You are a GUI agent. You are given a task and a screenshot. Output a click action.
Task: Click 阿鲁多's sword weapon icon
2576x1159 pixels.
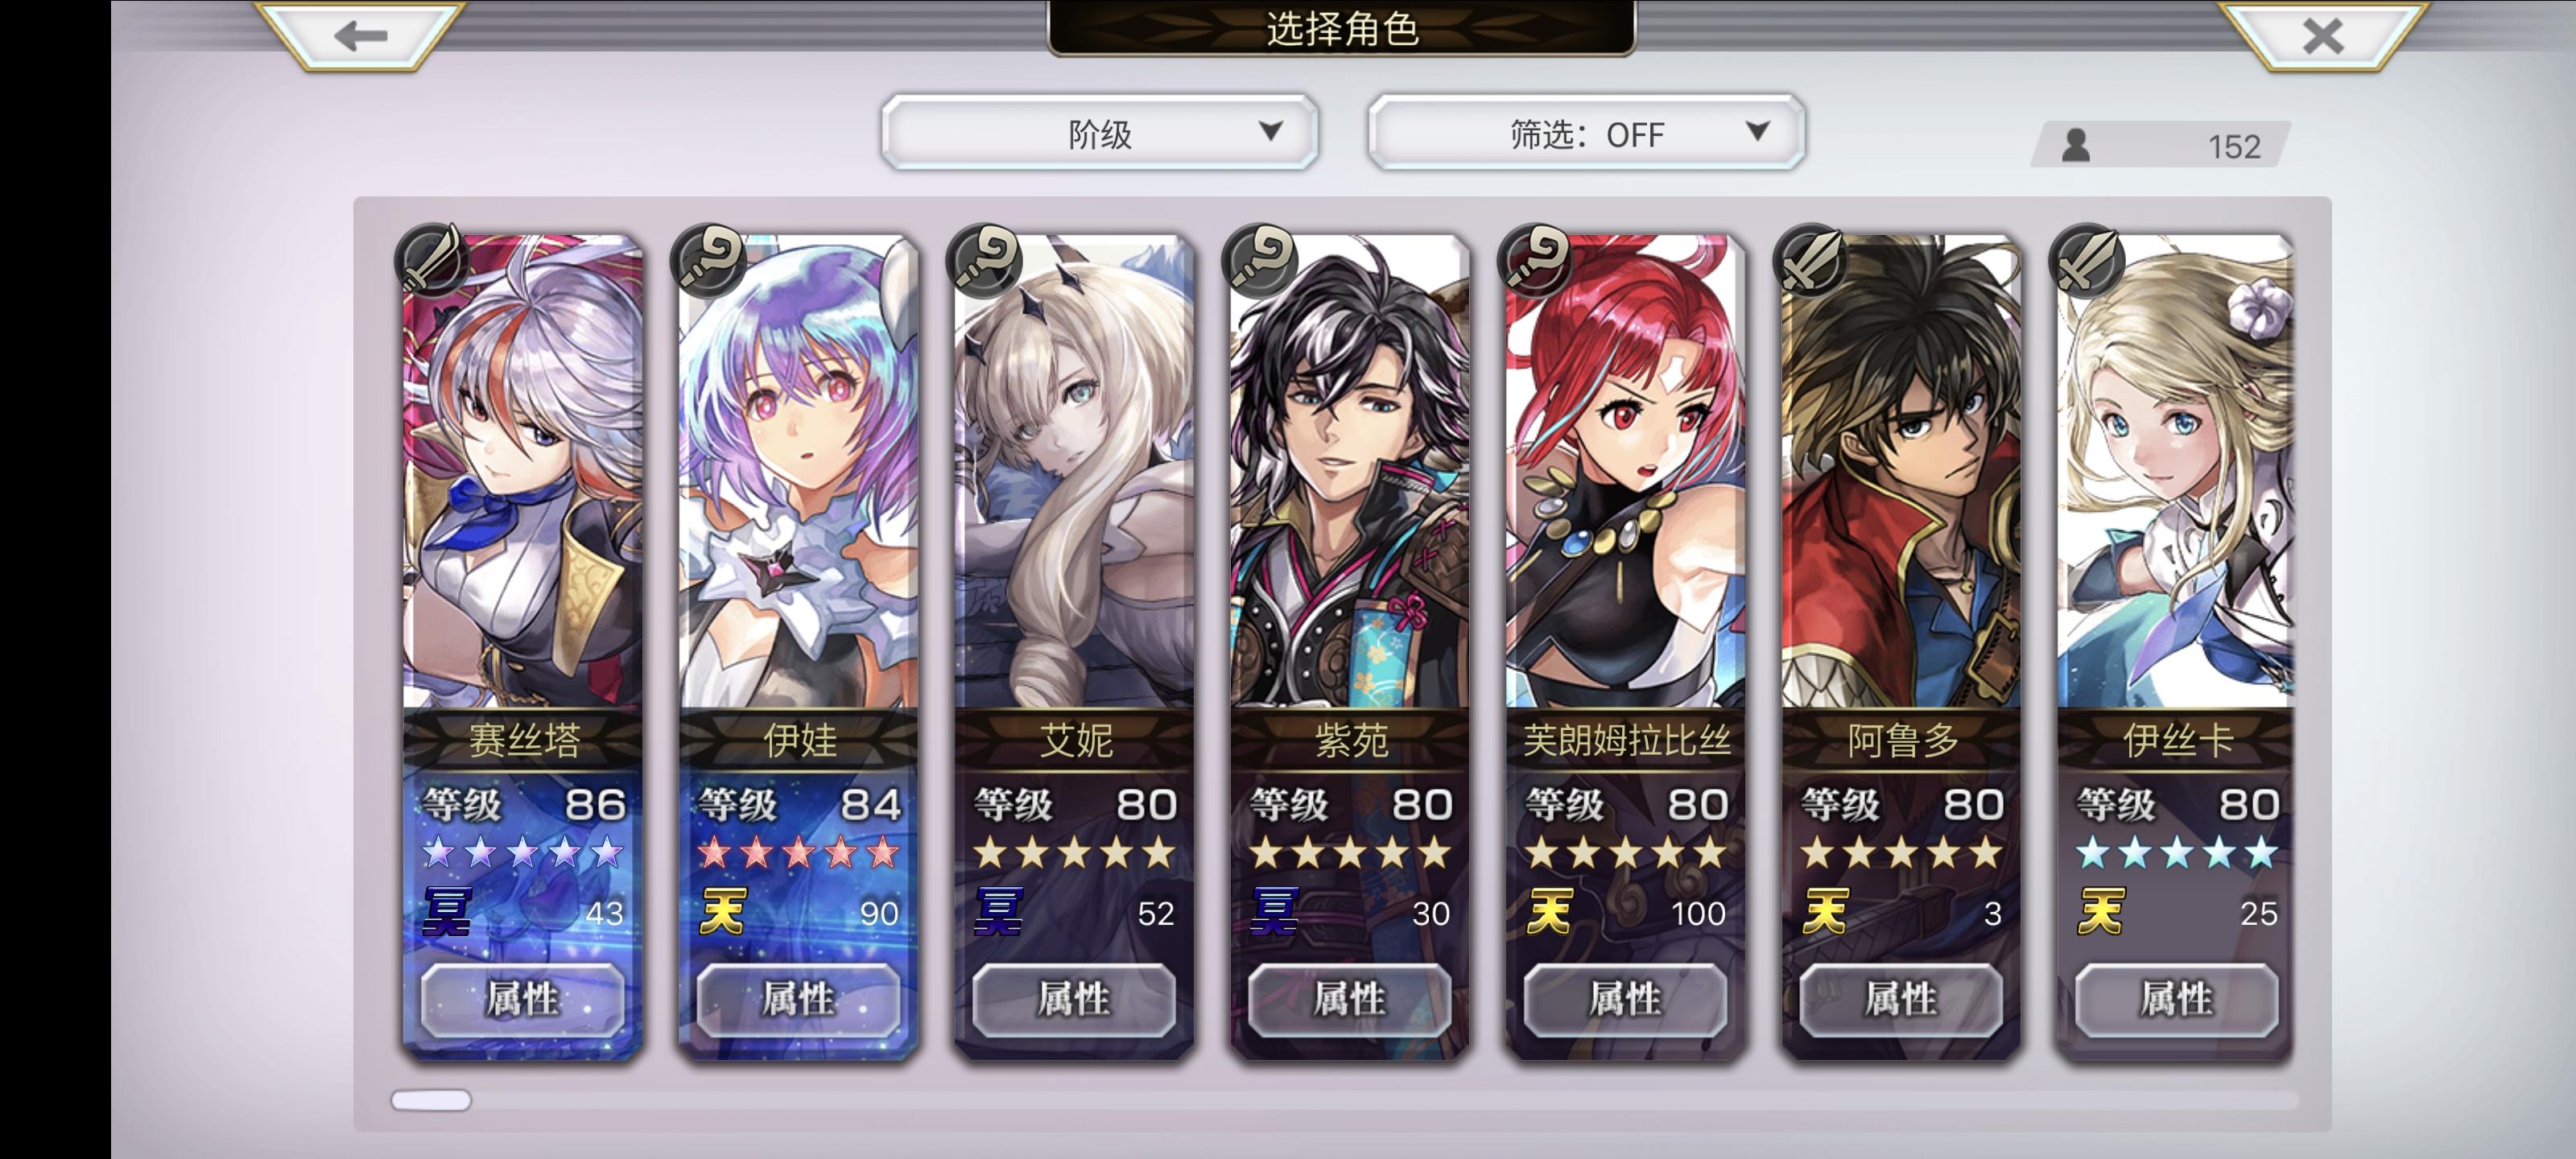coord(1811,260)
